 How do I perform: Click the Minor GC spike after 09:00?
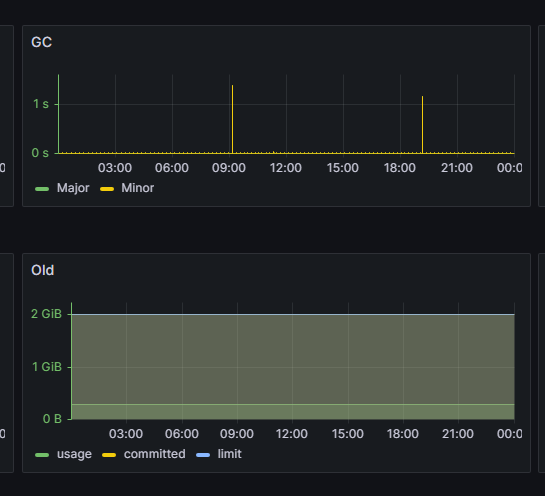[233, 119]
